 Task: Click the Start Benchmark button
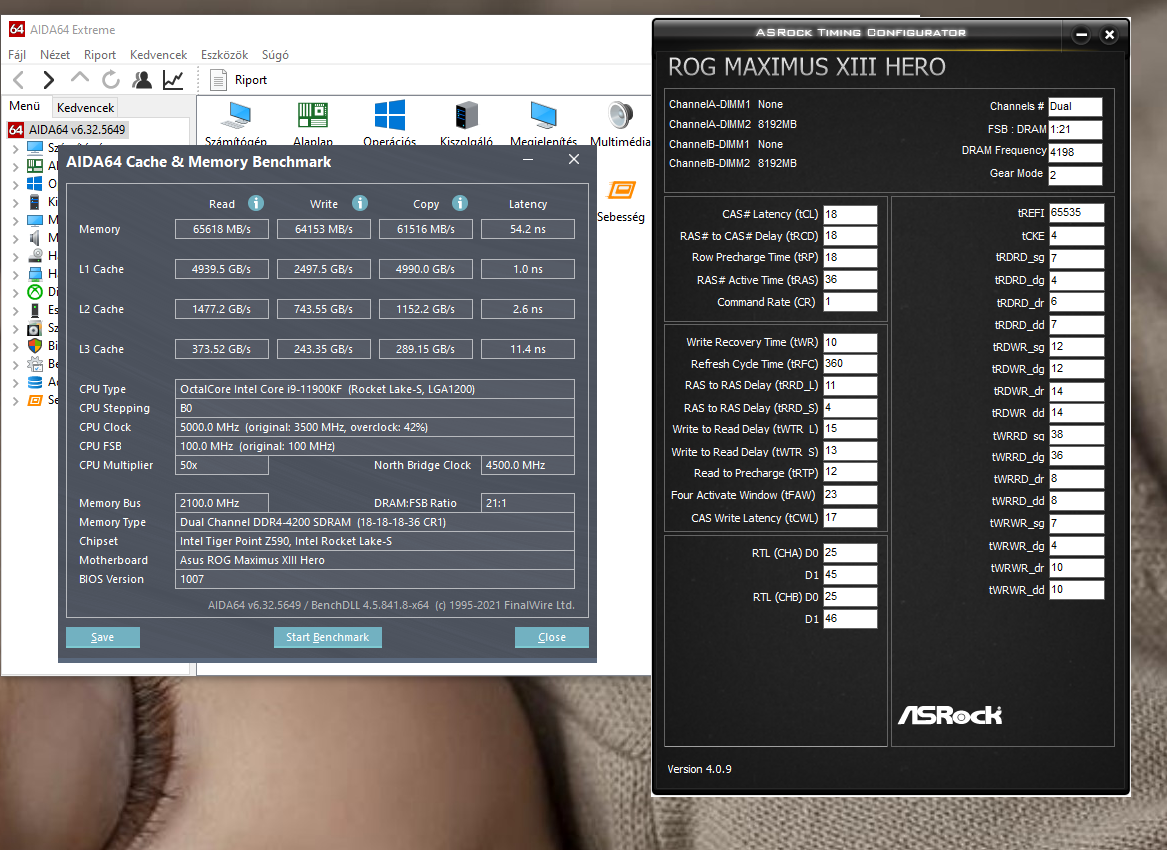tap(327, 637)
